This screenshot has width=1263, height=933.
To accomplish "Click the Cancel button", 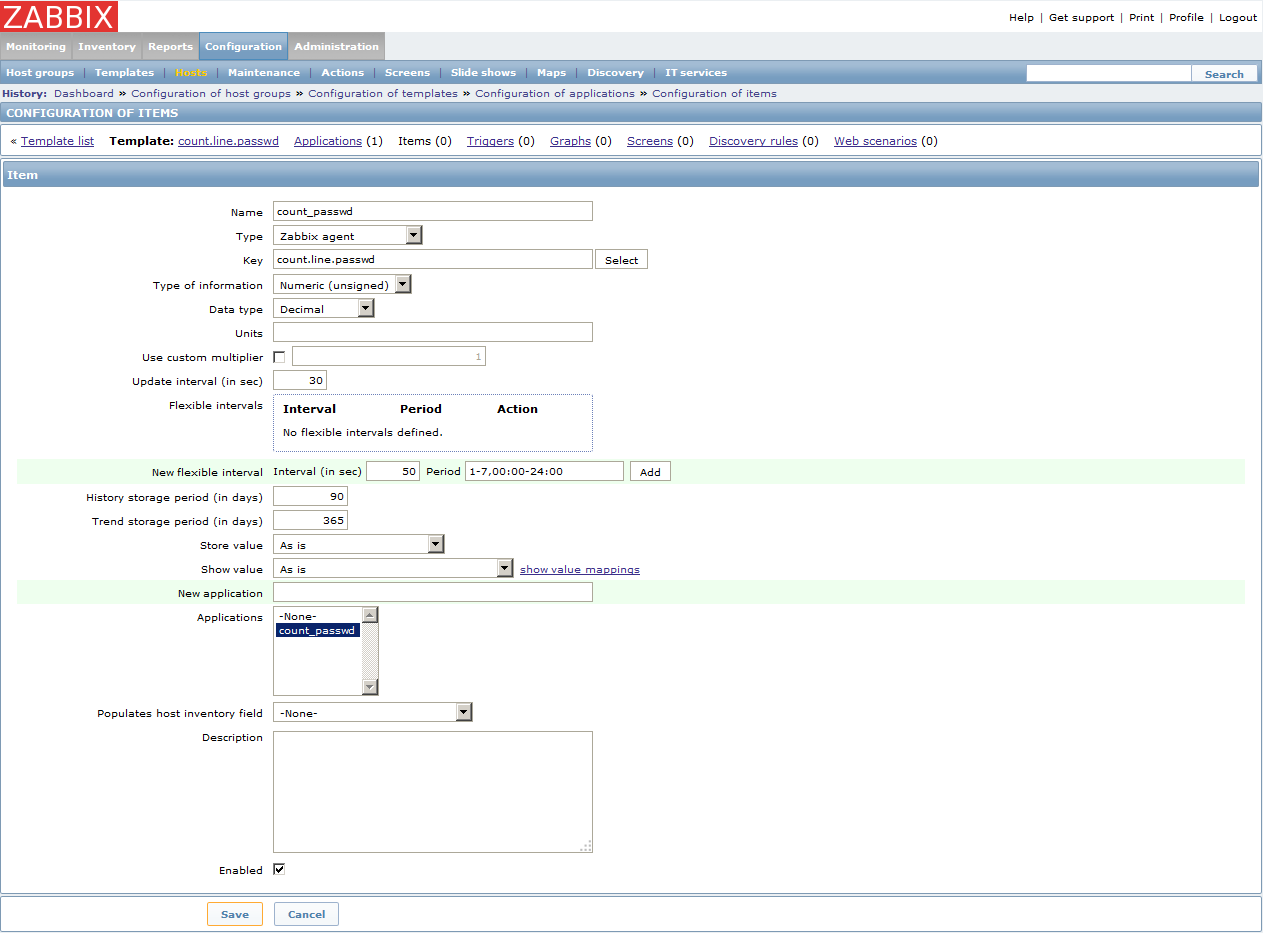I will coord(306,914).
